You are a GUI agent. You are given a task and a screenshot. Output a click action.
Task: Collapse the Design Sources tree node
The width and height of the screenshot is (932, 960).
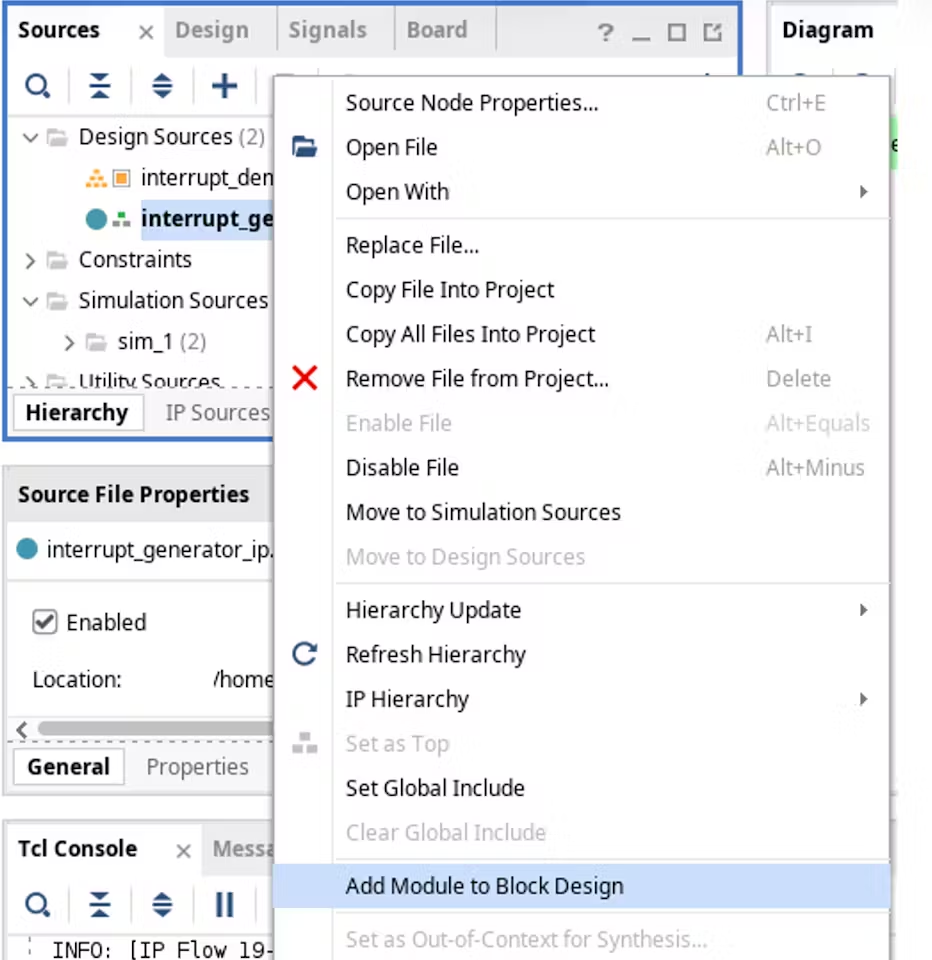coord(31,137)
